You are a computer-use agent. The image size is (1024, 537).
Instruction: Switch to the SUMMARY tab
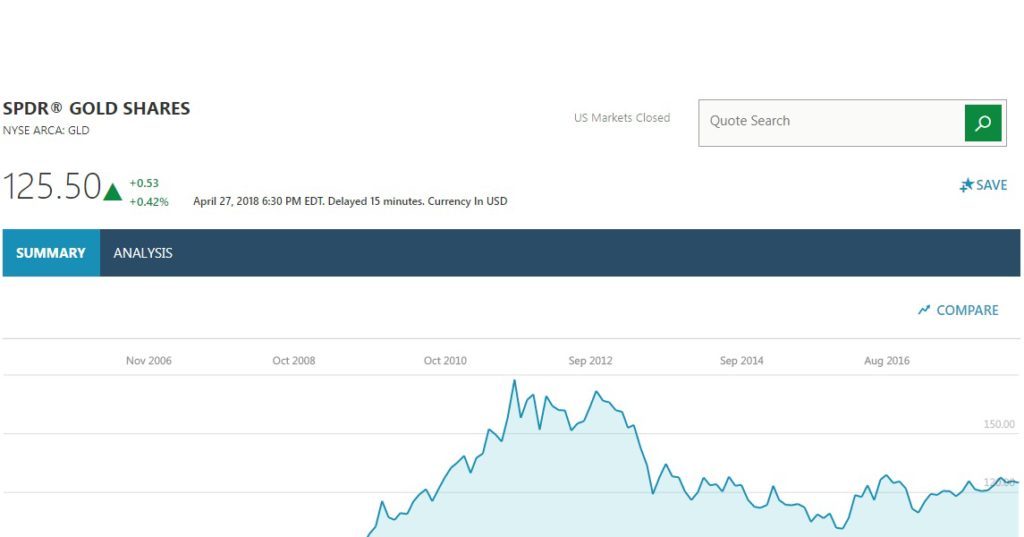tap(51, 253)
